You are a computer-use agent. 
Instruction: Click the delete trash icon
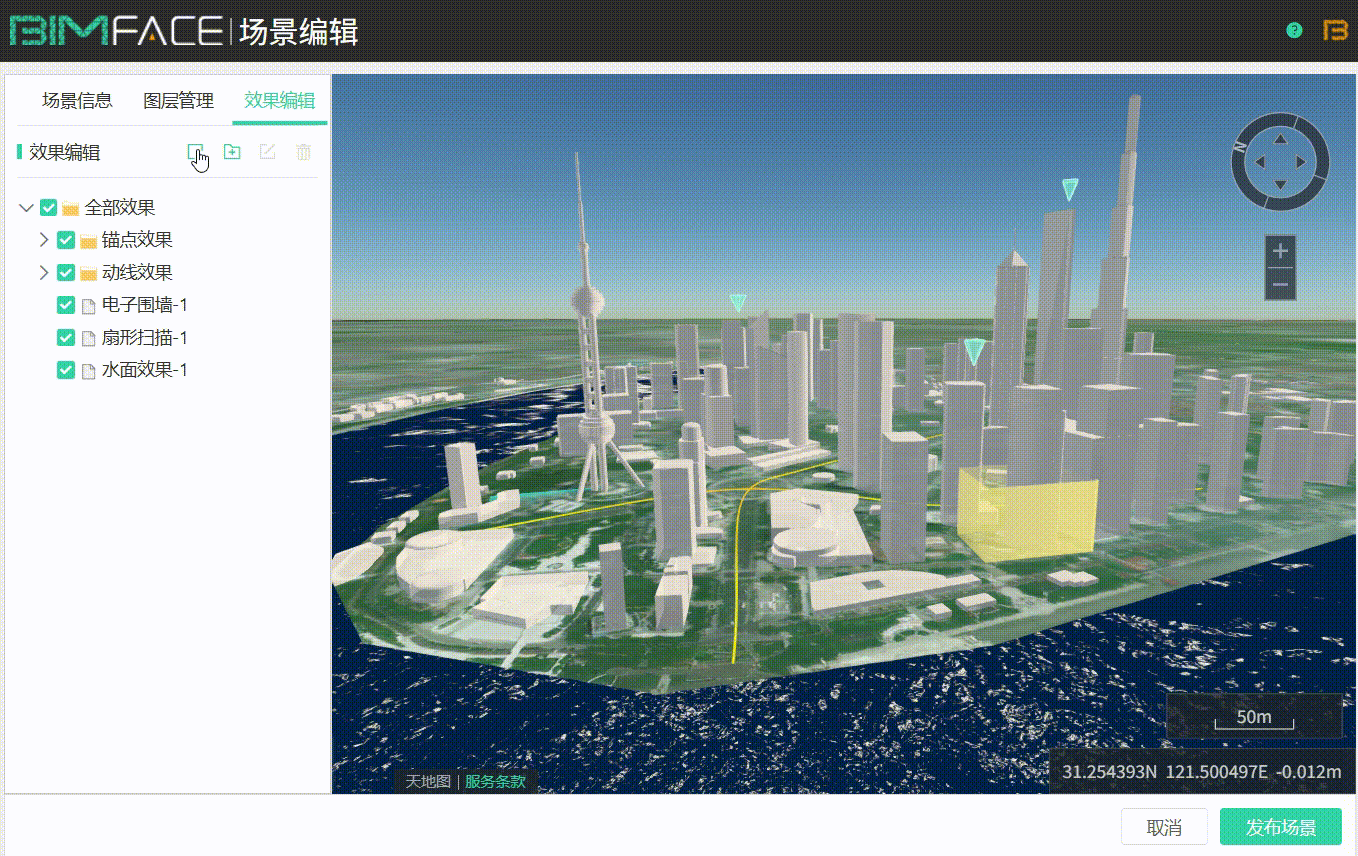coord(303,152)
